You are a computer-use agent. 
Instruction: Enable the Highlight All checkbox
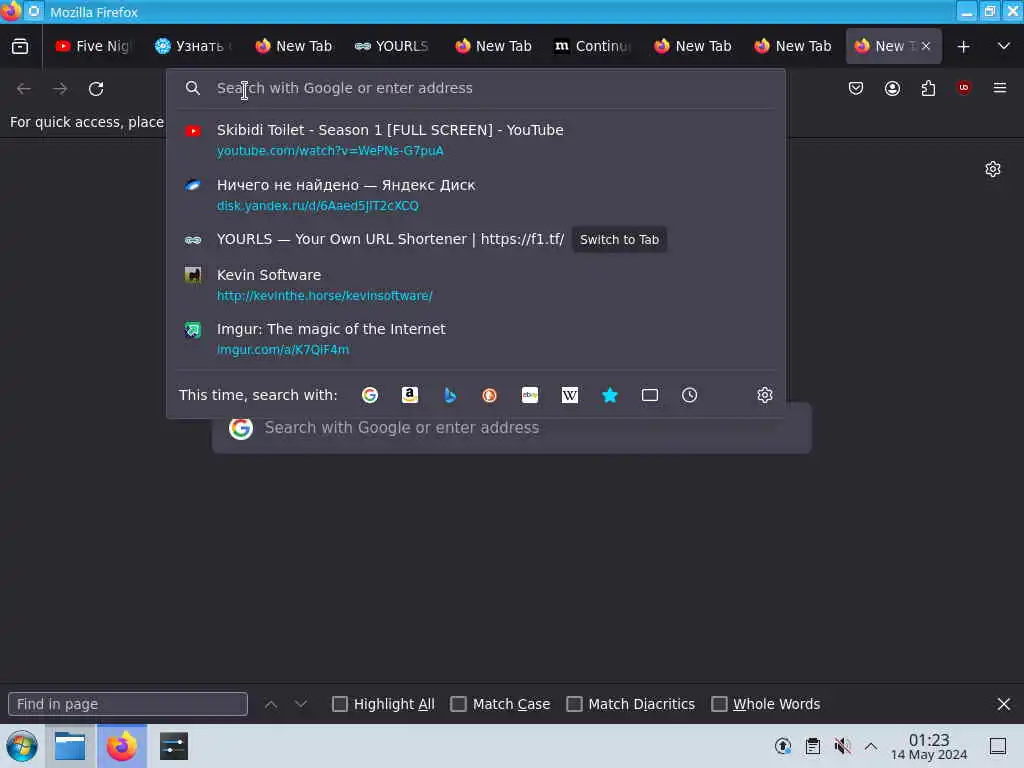pos(340,704)
